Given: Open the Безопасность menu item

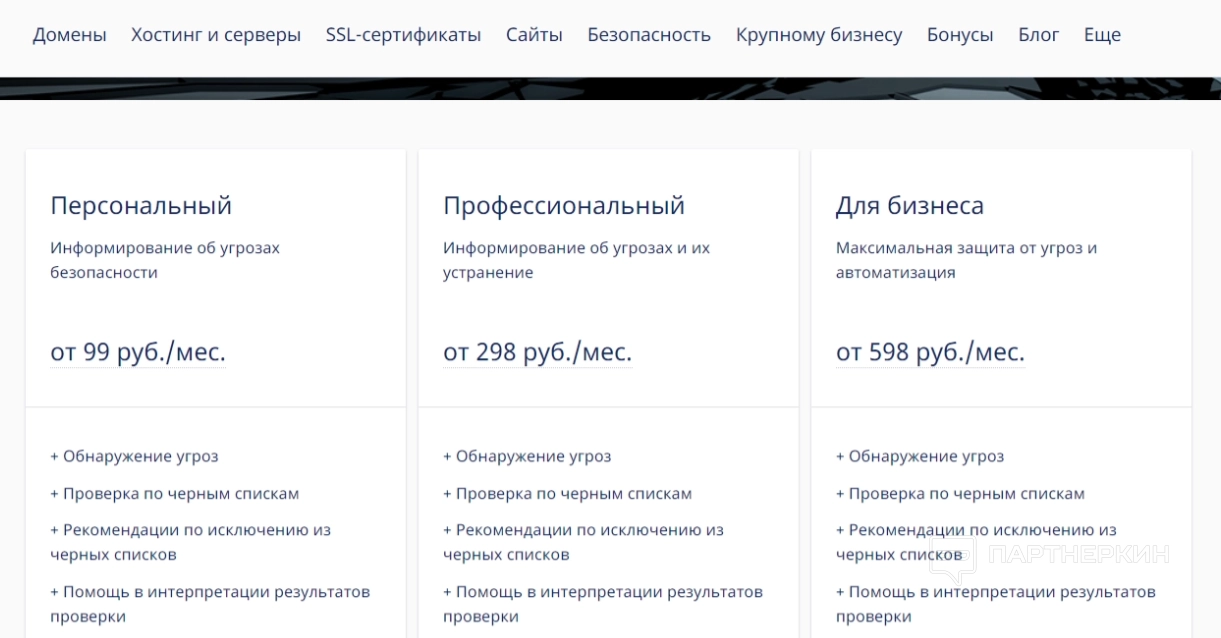Looking at the screenshot, I should [x=649, y=35].
